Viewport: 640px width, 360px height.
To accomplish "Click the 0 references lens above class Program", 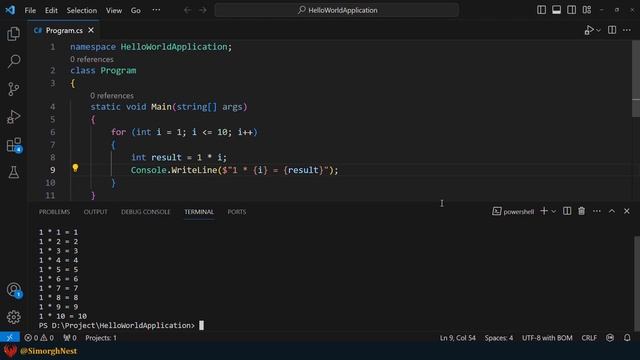I will click(x=92, y=59).
